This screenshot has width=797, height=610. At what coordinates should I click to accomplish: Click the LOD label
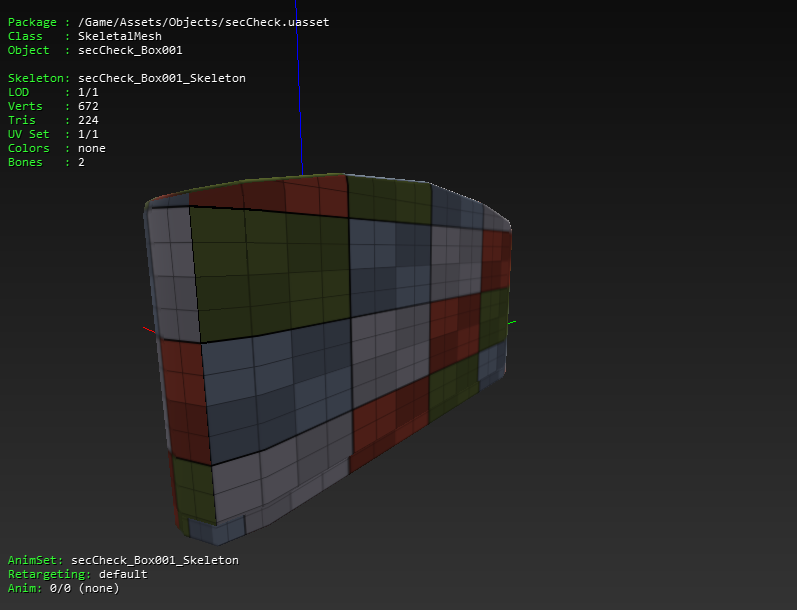click(18, 92)
